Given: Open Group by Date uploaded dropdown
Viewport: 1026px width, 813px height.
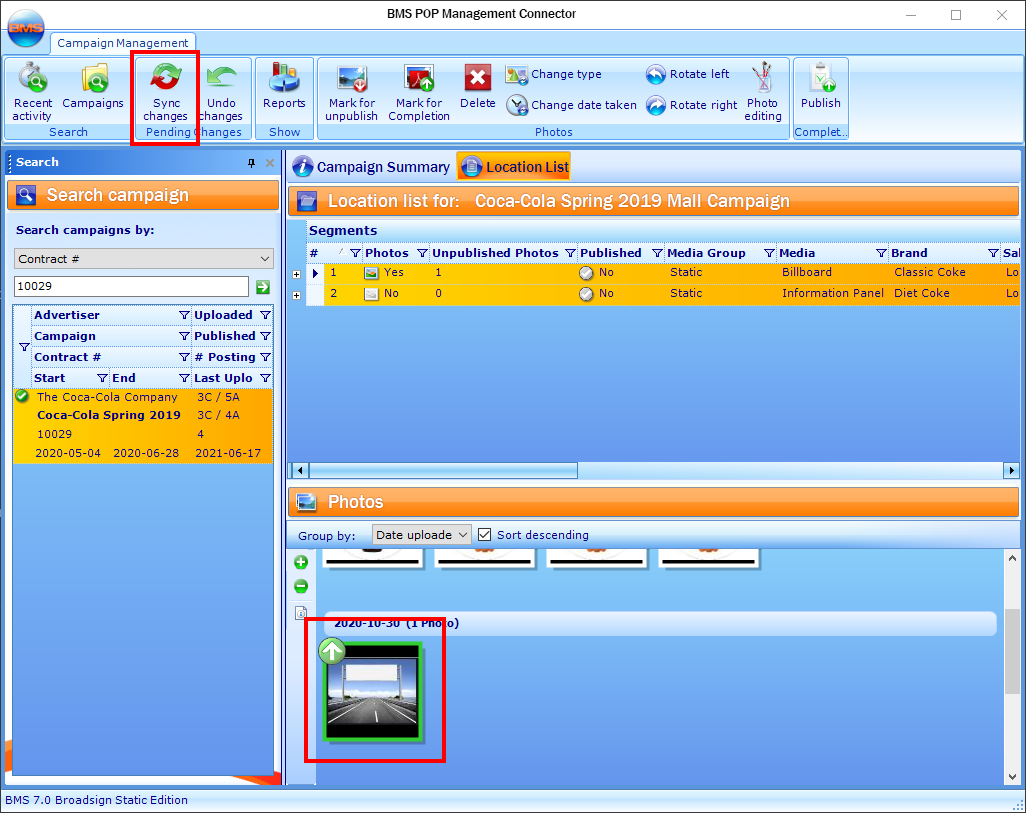Looking at the screenshot, I should pyautogui.click(x=421, y=535).
